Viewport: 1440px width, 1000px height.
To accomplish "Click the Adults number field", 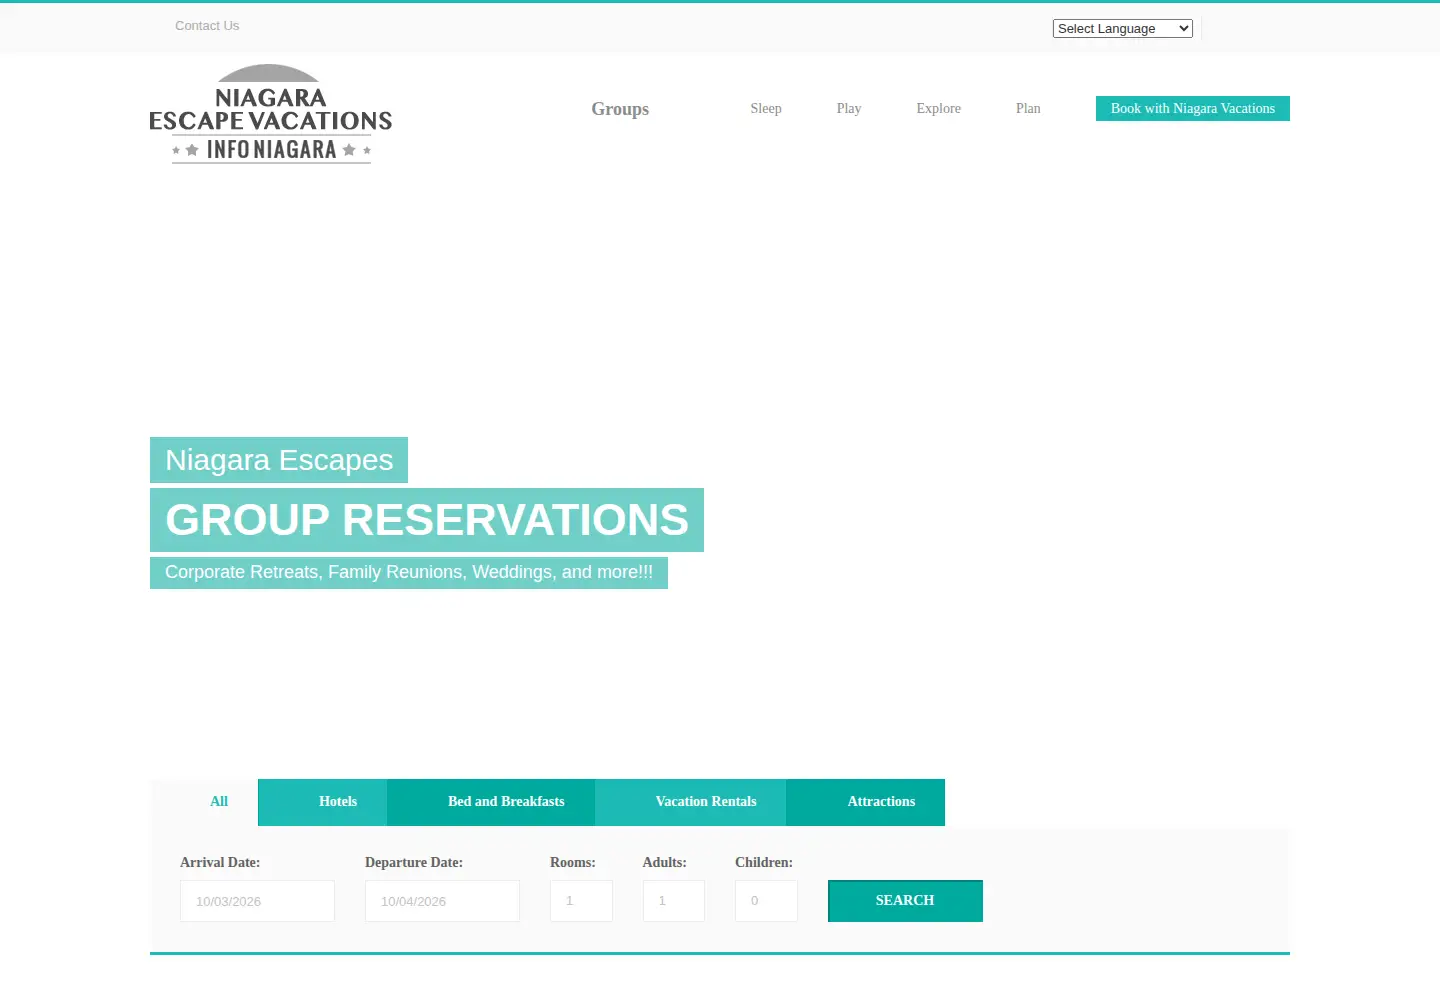I will coord(674,901).
